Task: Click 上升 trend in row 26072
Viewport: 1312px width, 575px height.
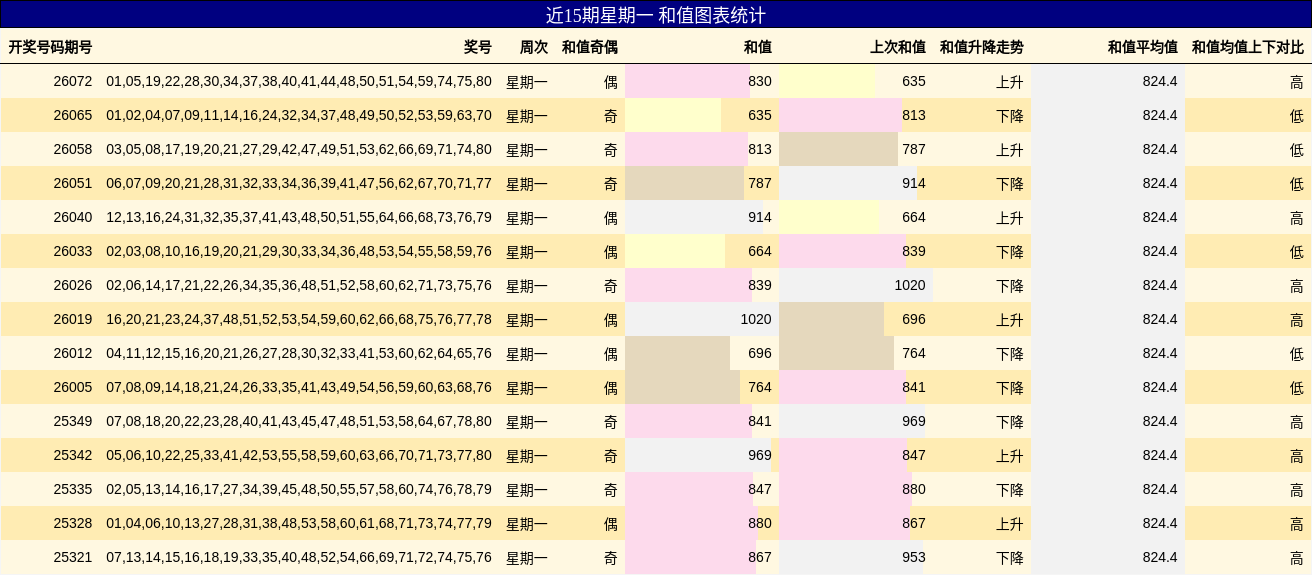Action: pyautogui.click(x=1010, y=81)
